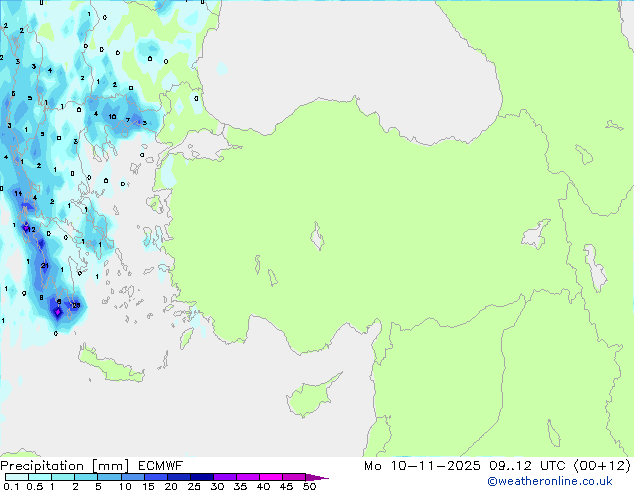Click the 10–15 mm legend swatch

click(132, 477)
